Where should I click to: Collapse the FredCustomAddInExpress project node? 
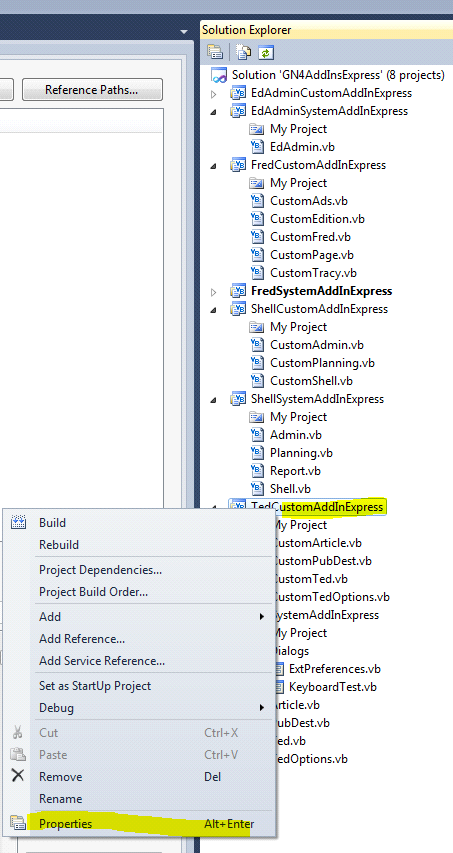tap(214, 165)
